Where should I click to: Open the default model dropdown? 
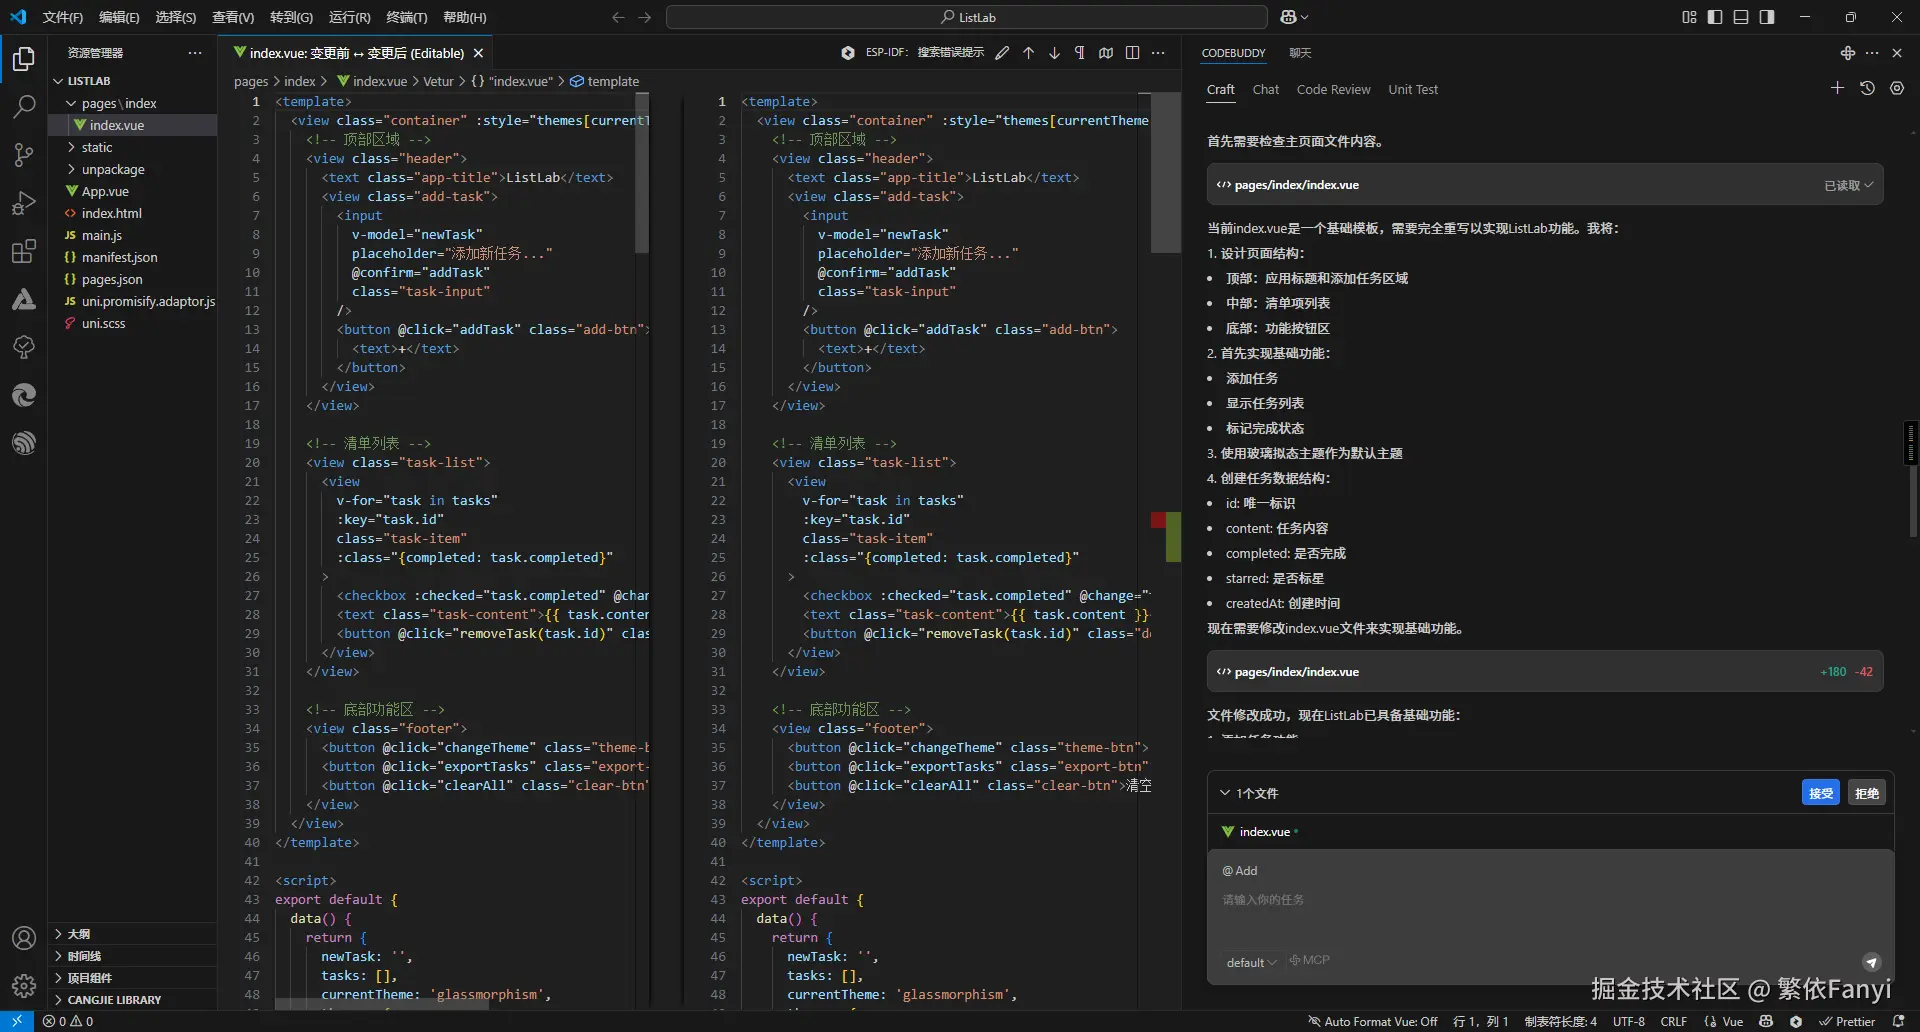[x=1251, y=962]
